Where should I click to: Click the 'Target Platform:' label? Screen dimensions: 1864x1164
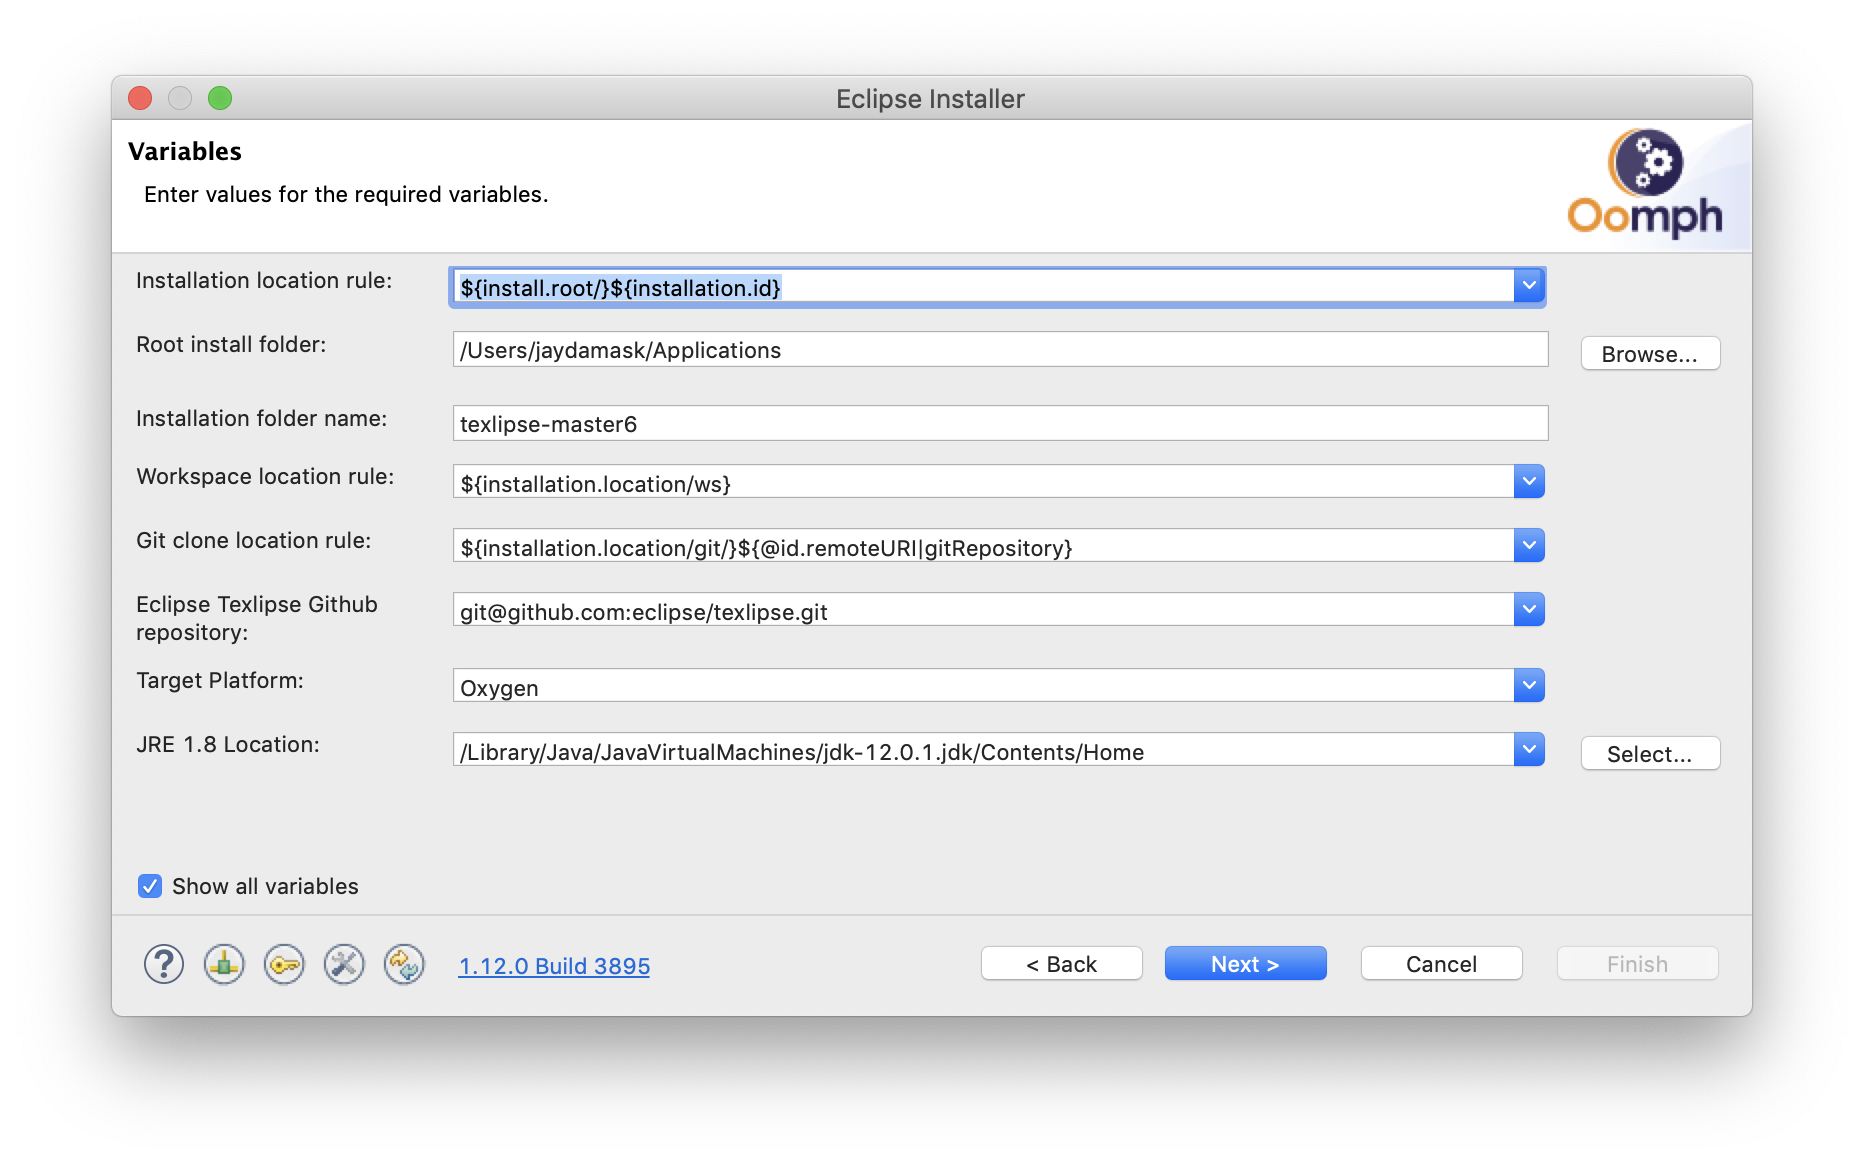pos(220,680)
